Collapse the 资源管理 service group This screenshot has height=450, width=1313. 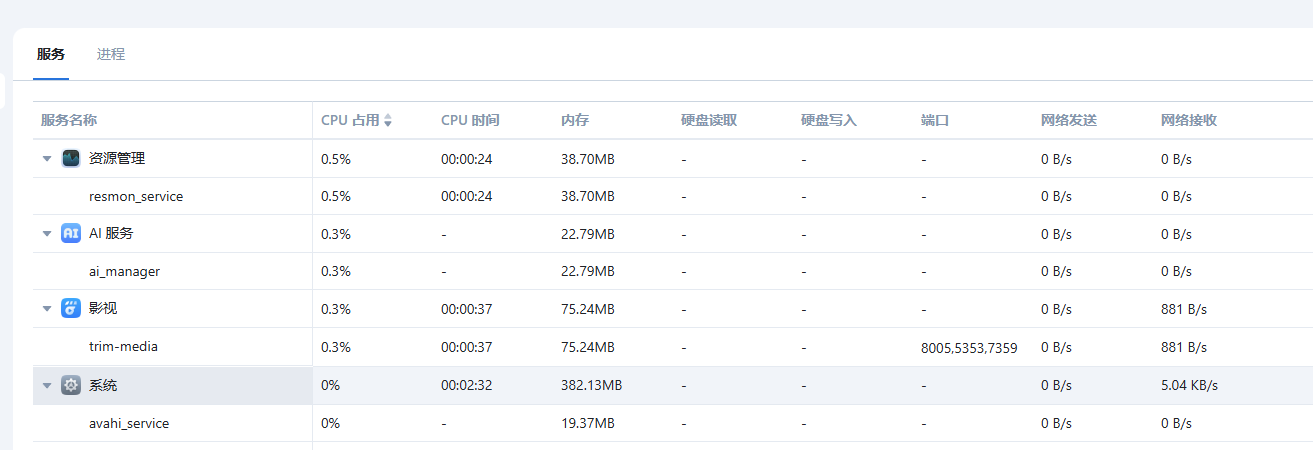47,158
